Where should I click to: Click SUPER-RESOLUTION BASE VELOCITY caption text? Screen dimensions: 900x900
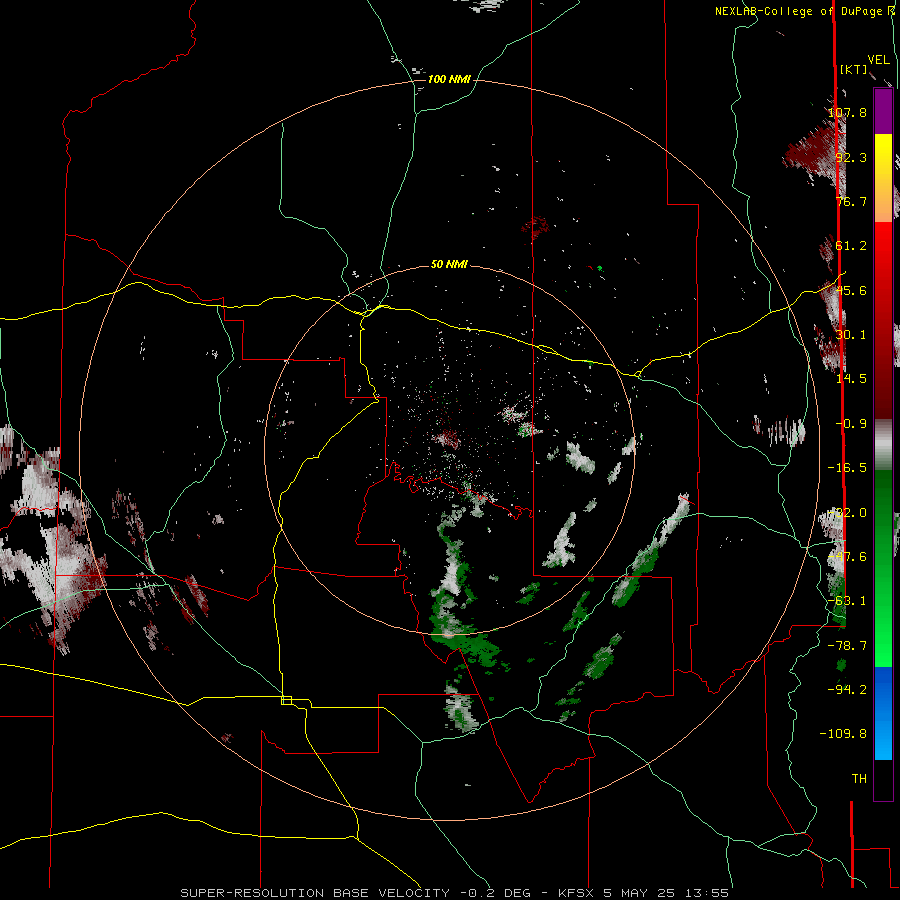click(x=317, y=893)
